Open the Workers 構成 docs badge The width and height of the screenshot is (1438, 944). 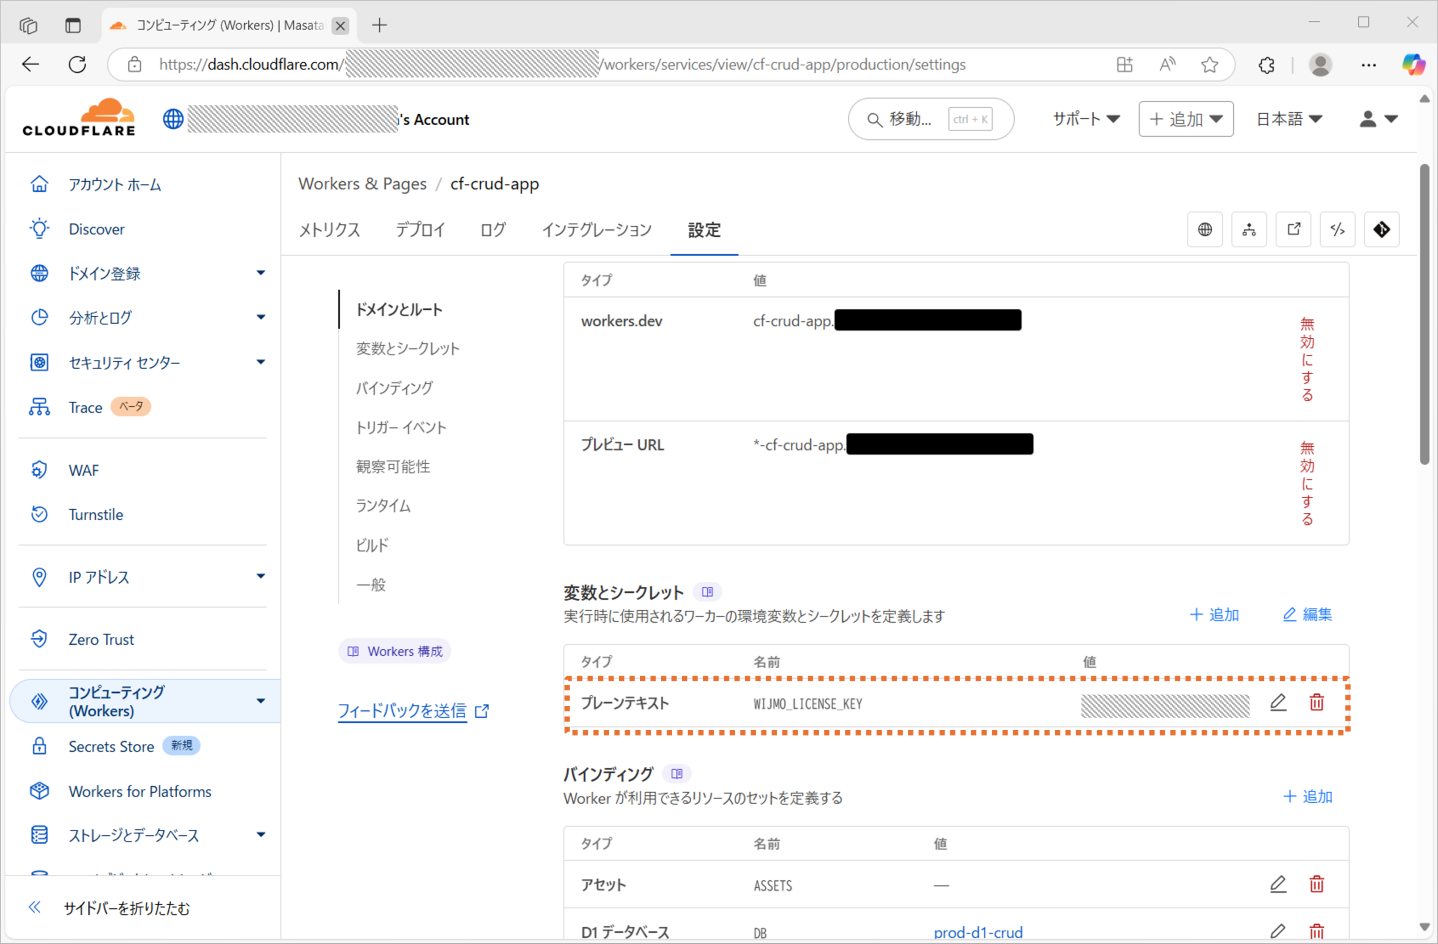pyautogui.click(x=395, y=651)
